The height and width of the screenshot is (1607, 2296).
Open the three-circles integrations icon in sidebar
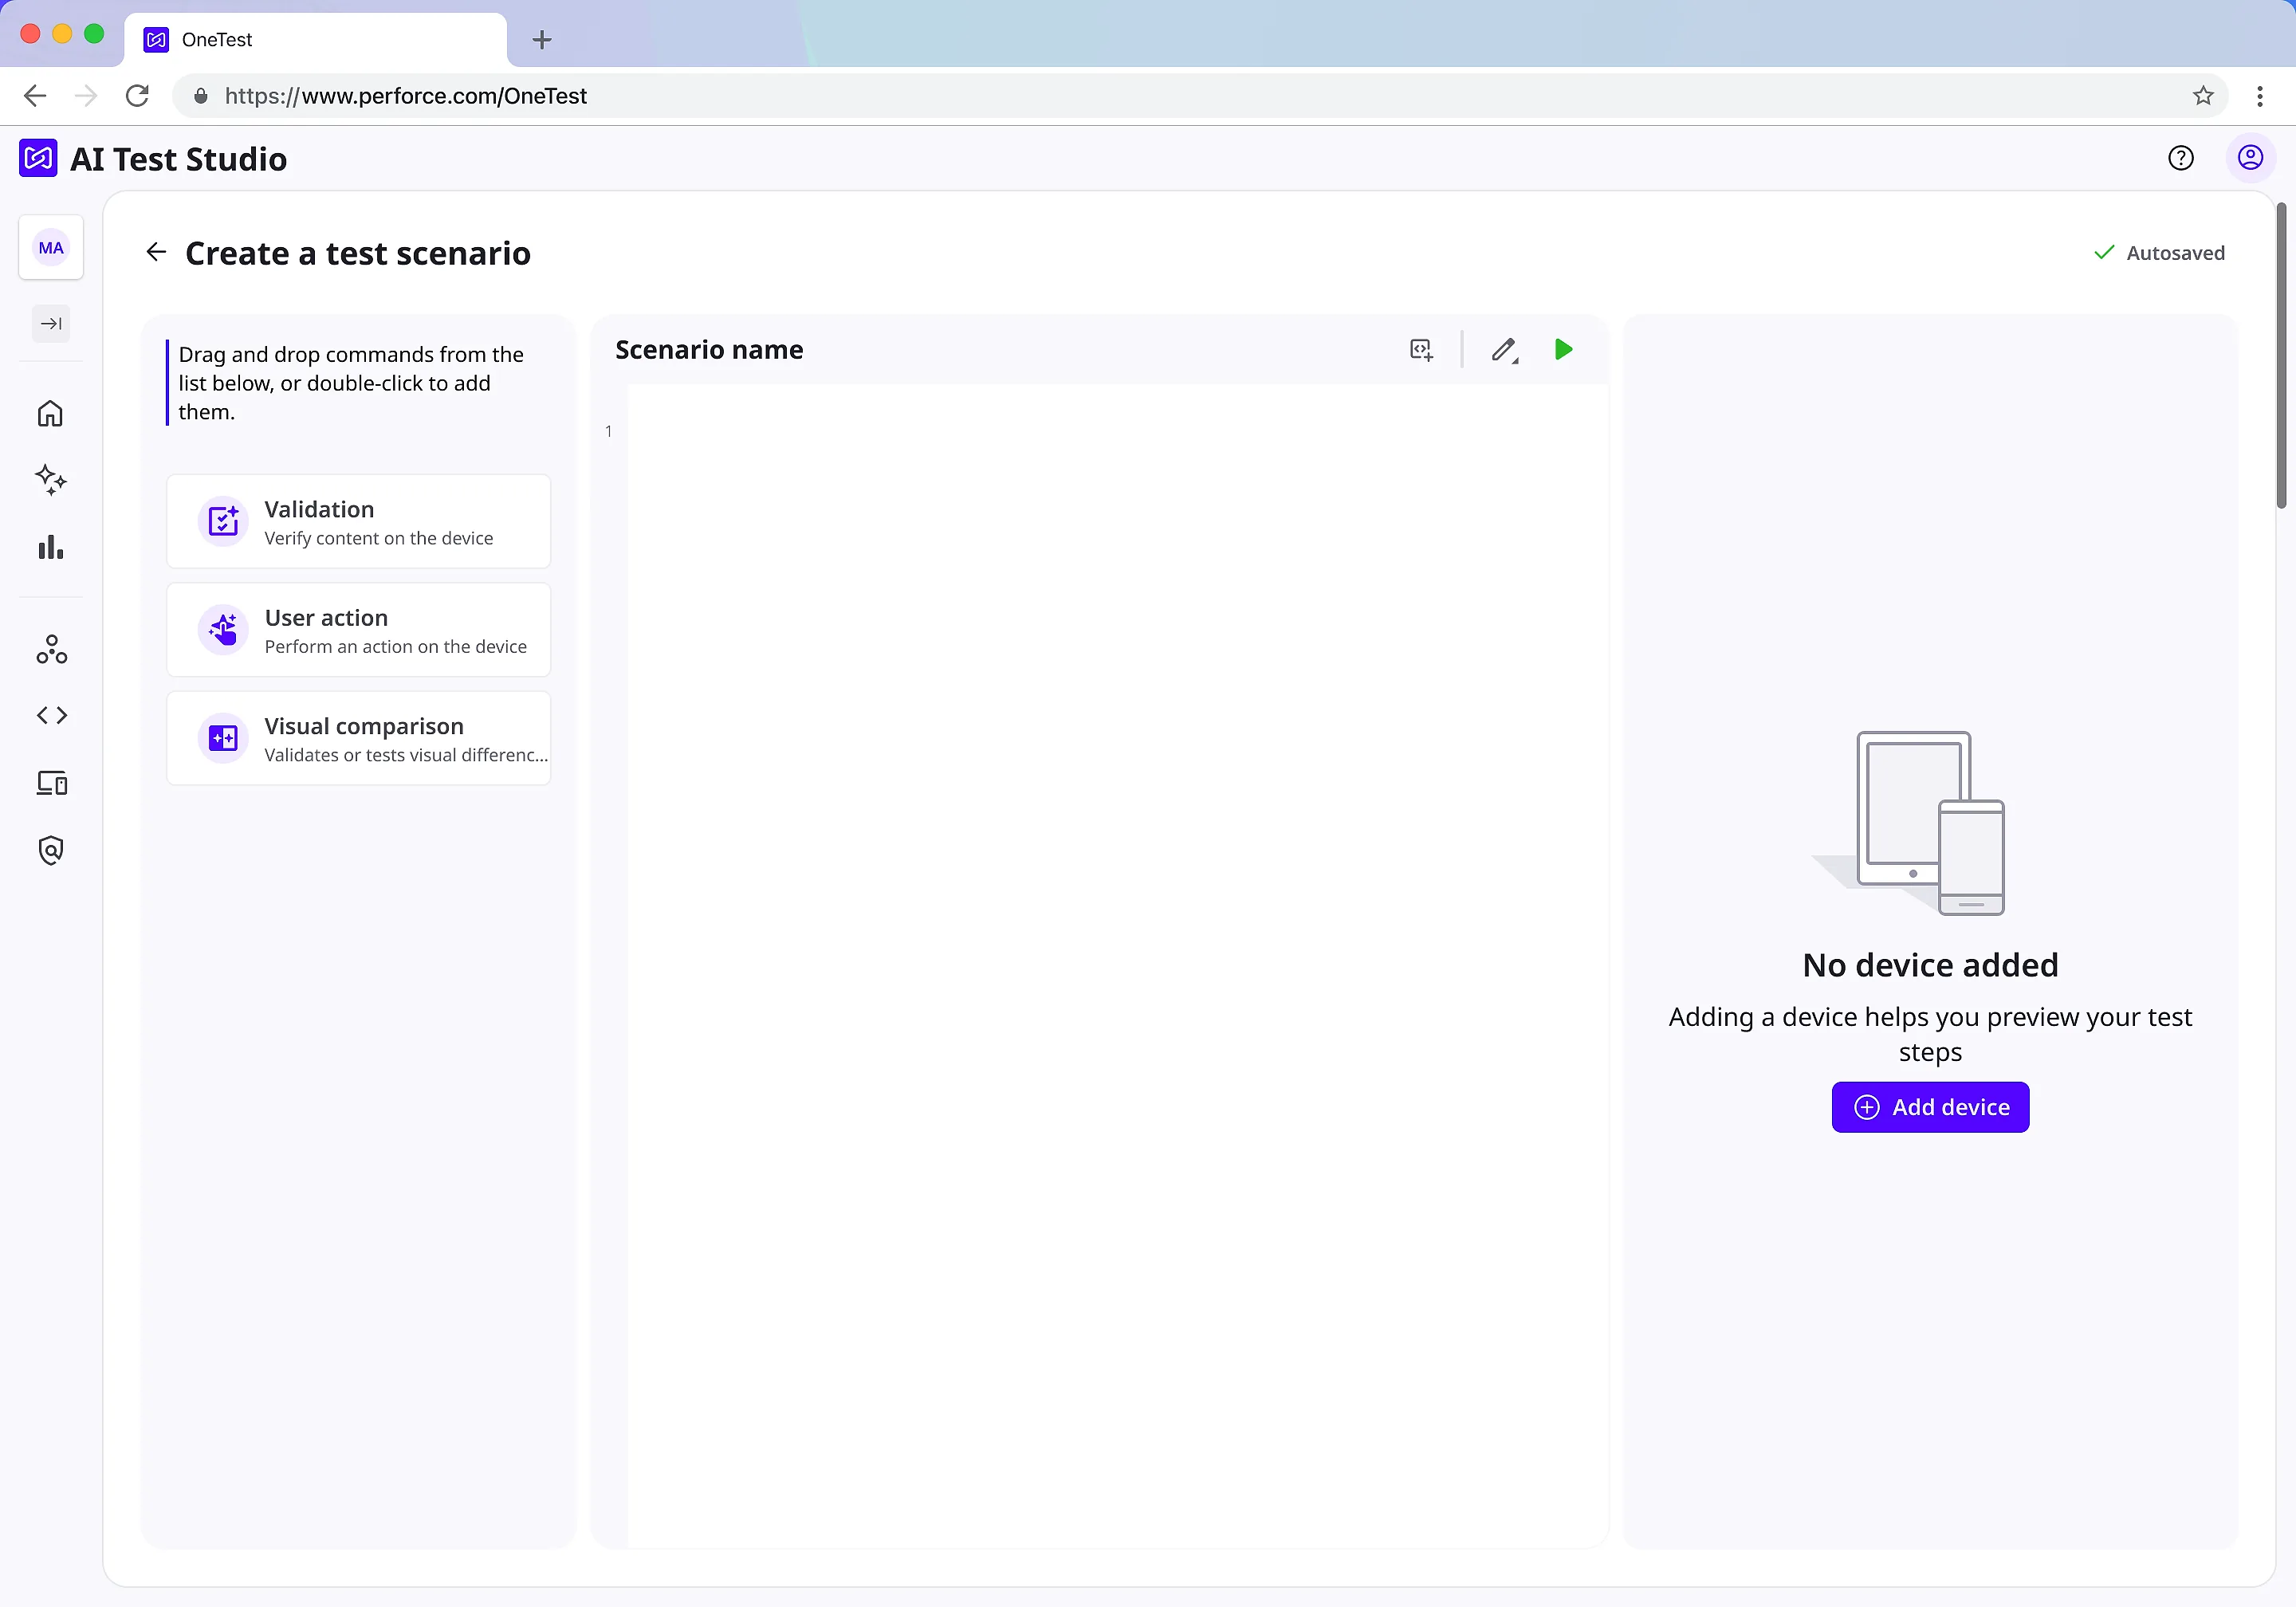[51, 649]
